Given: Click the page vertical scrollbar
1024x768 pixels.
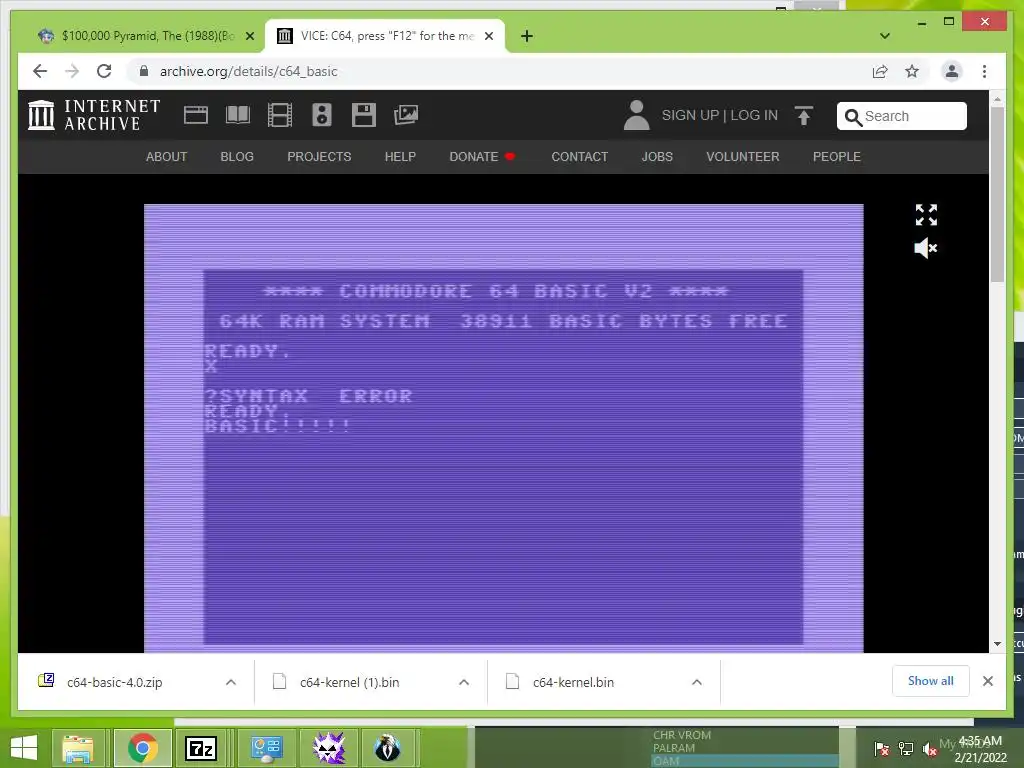Looking at the screenshot, I should pos(997,194).
